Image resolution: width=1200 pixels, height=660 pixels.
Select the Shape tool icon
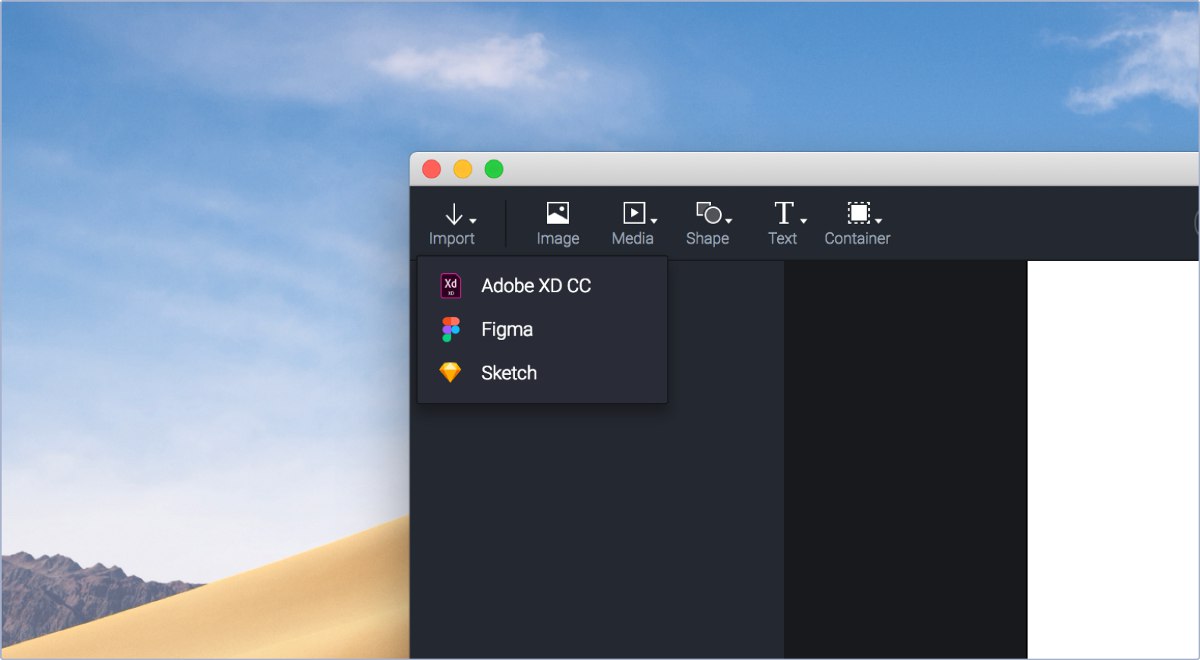(x=709, y=213)
